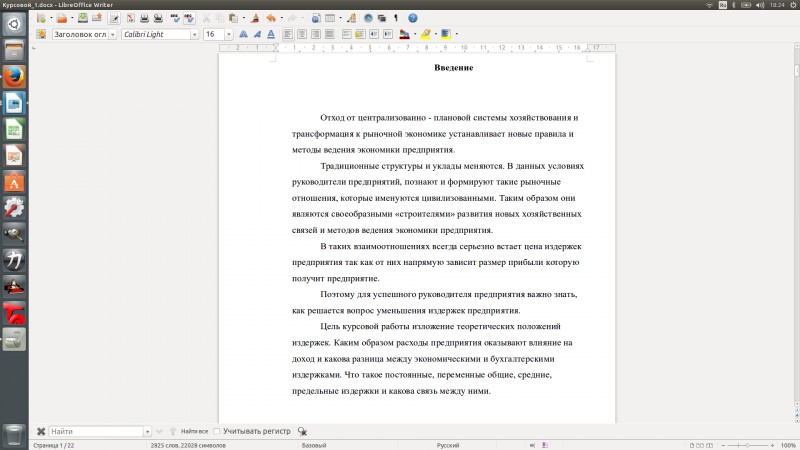Open Paste options dropdown arrow
800x450 pixels.
coord(244,18)
